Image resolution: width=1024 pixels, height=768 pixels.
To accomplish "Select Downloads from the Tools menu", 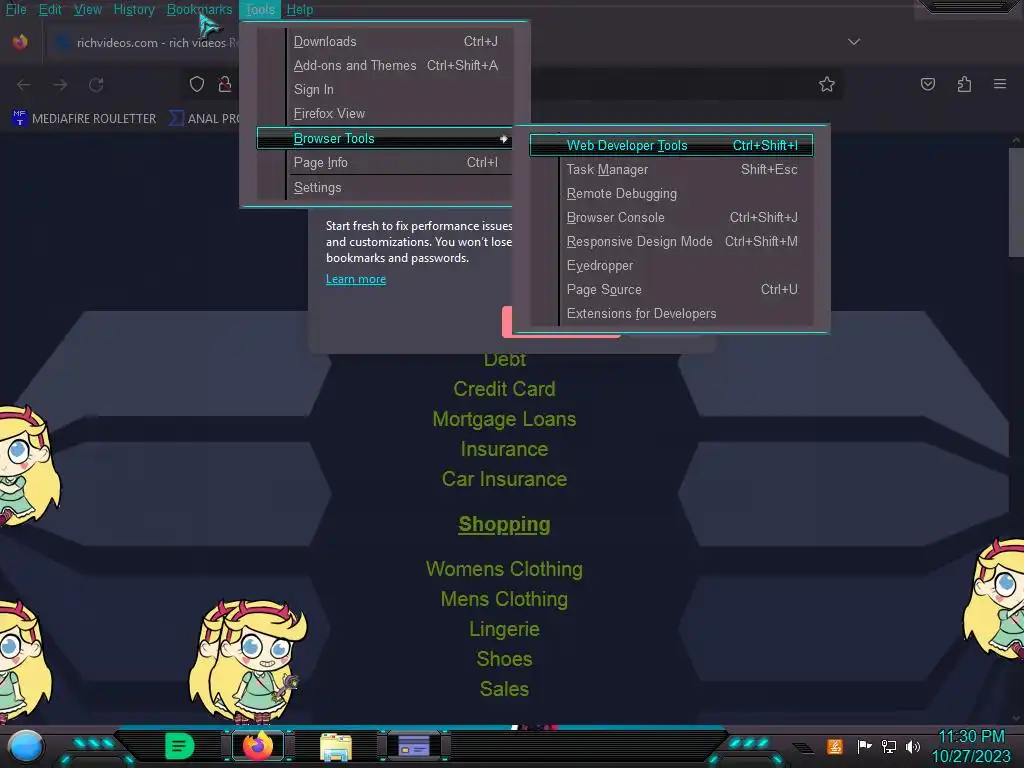I will point(384,41).
